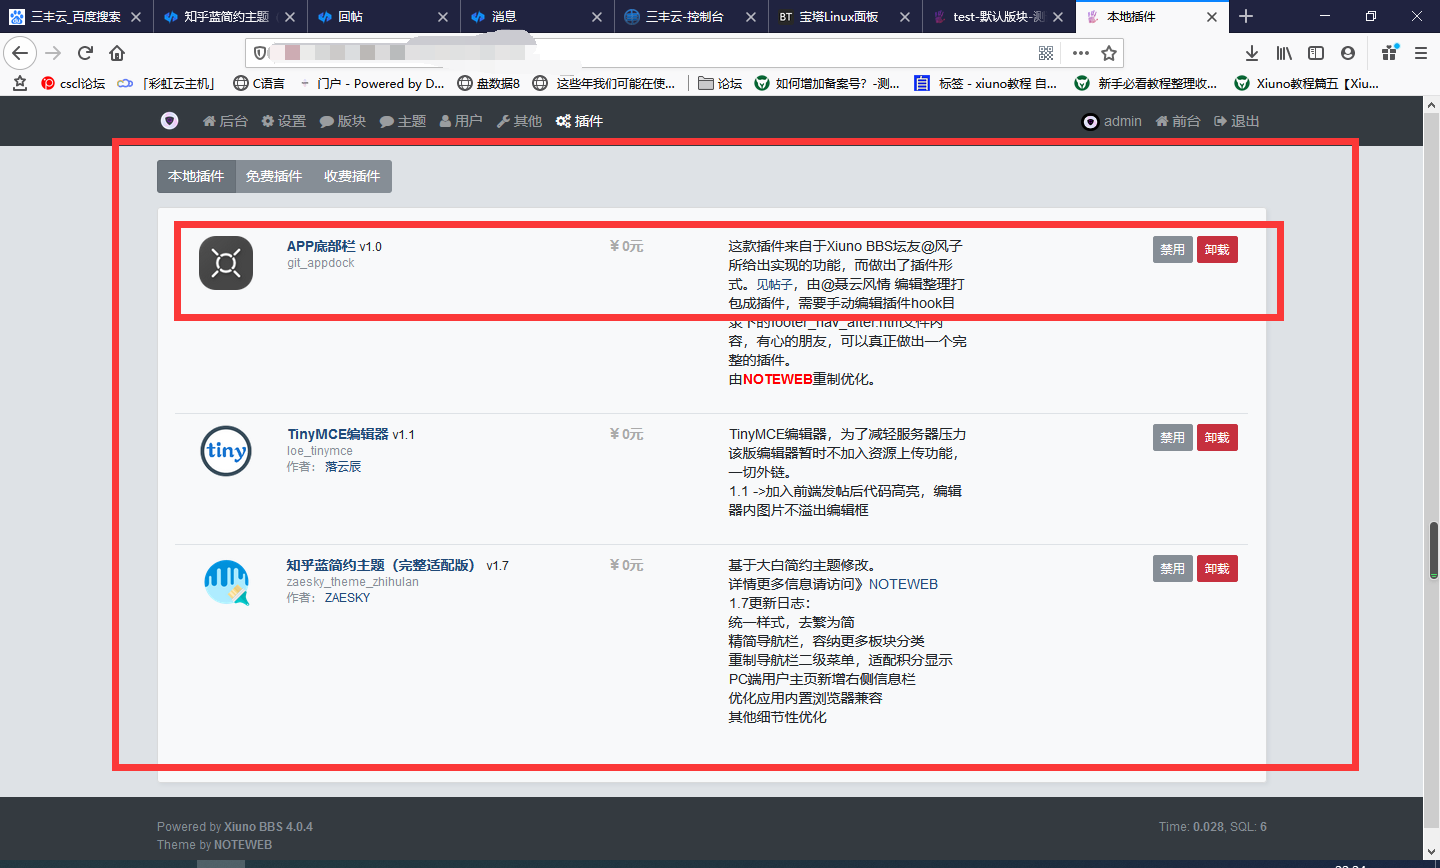Click the shield icon in address bar
Image resolution: width=1440 pixels, height=868 pixels.
click(260, 53)
